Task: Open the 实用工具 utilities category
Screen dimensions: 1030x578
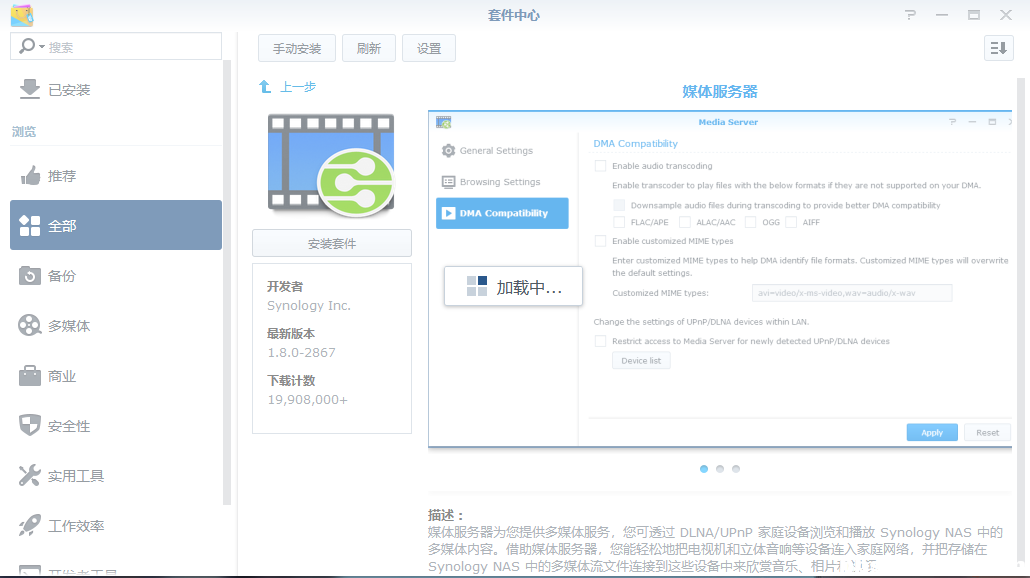Action: click(x=116, y=476)
